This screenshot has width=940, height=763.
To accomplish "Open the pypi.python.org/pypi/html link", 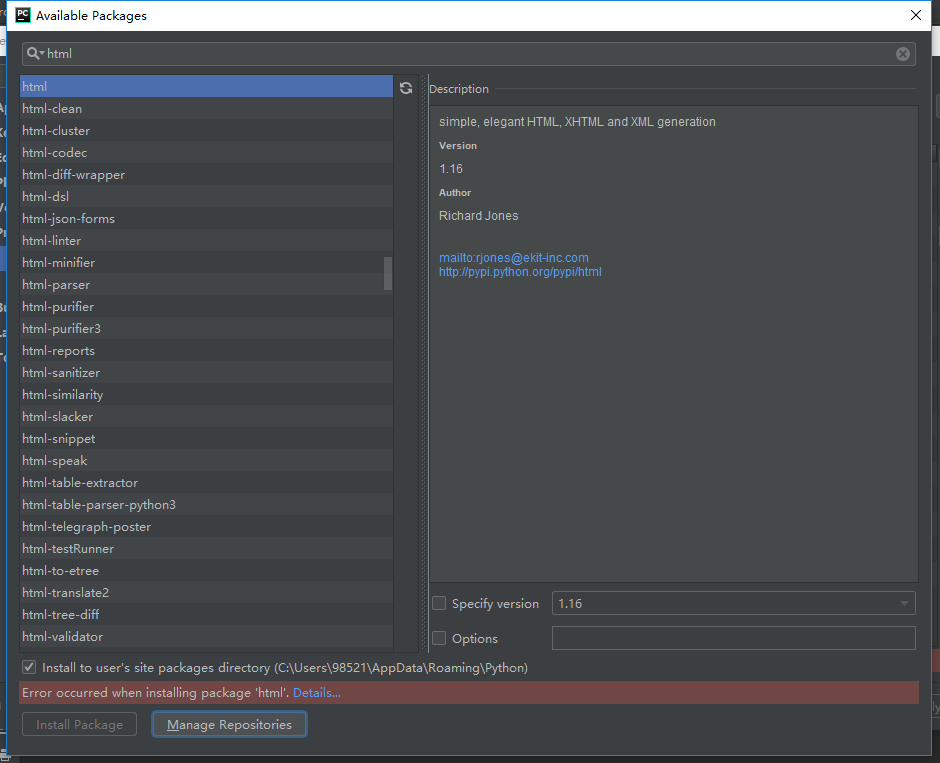I will tap(520, 272).
